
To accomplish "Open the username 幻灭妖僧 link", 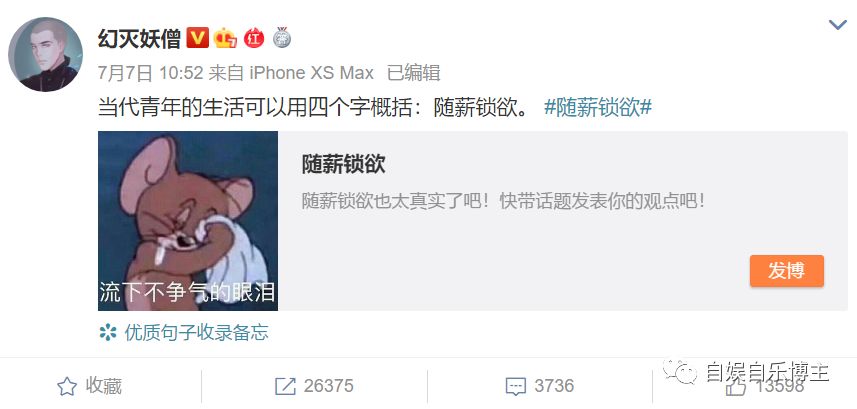I will 139,38.
